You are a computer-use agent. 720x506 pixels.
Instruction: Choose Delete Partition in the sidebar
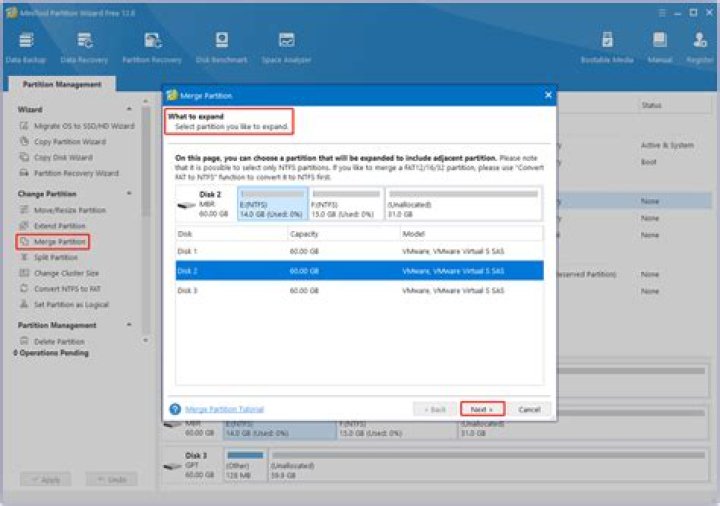[x=59, y=342]
